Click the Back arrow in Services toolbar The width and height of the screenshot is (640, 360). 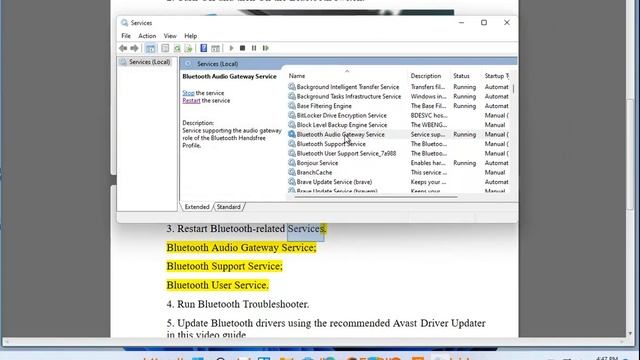[x=123, y=48]
